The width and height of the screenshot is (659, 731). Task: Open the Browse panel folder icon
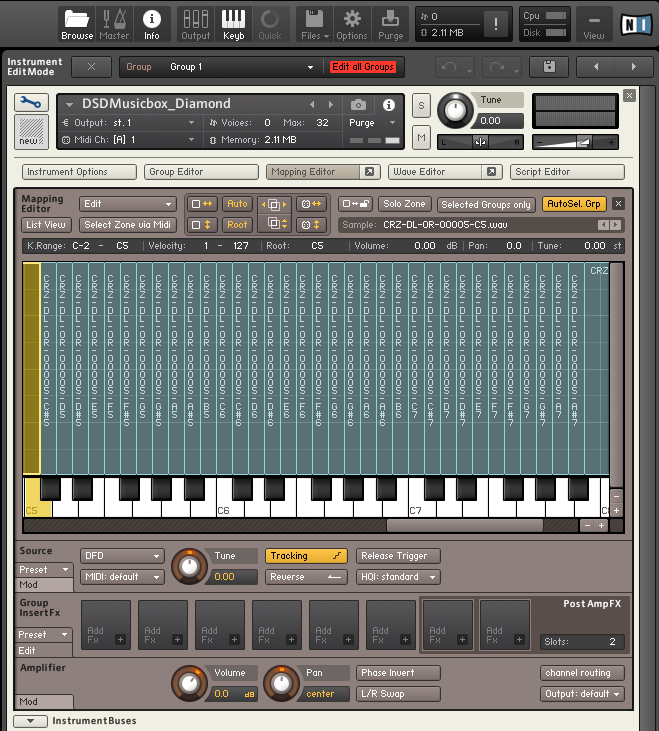pos(77,25)
